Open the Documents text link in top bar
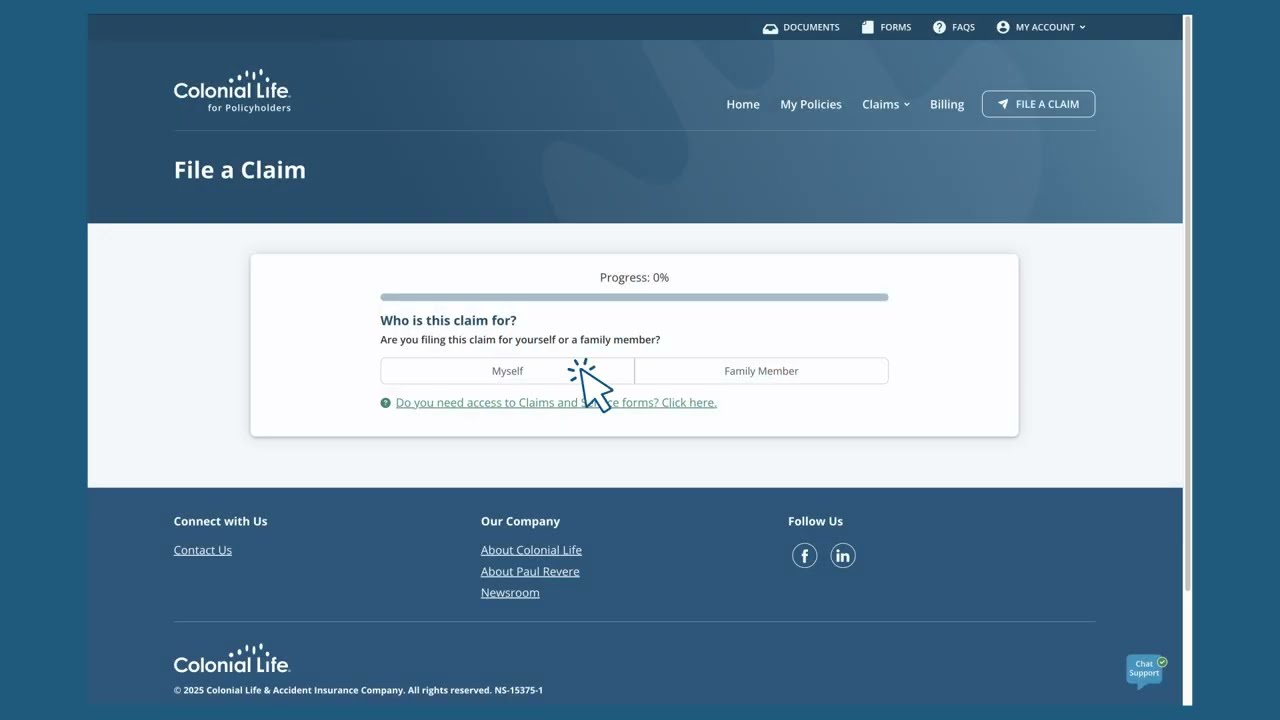 pos(811,27)
